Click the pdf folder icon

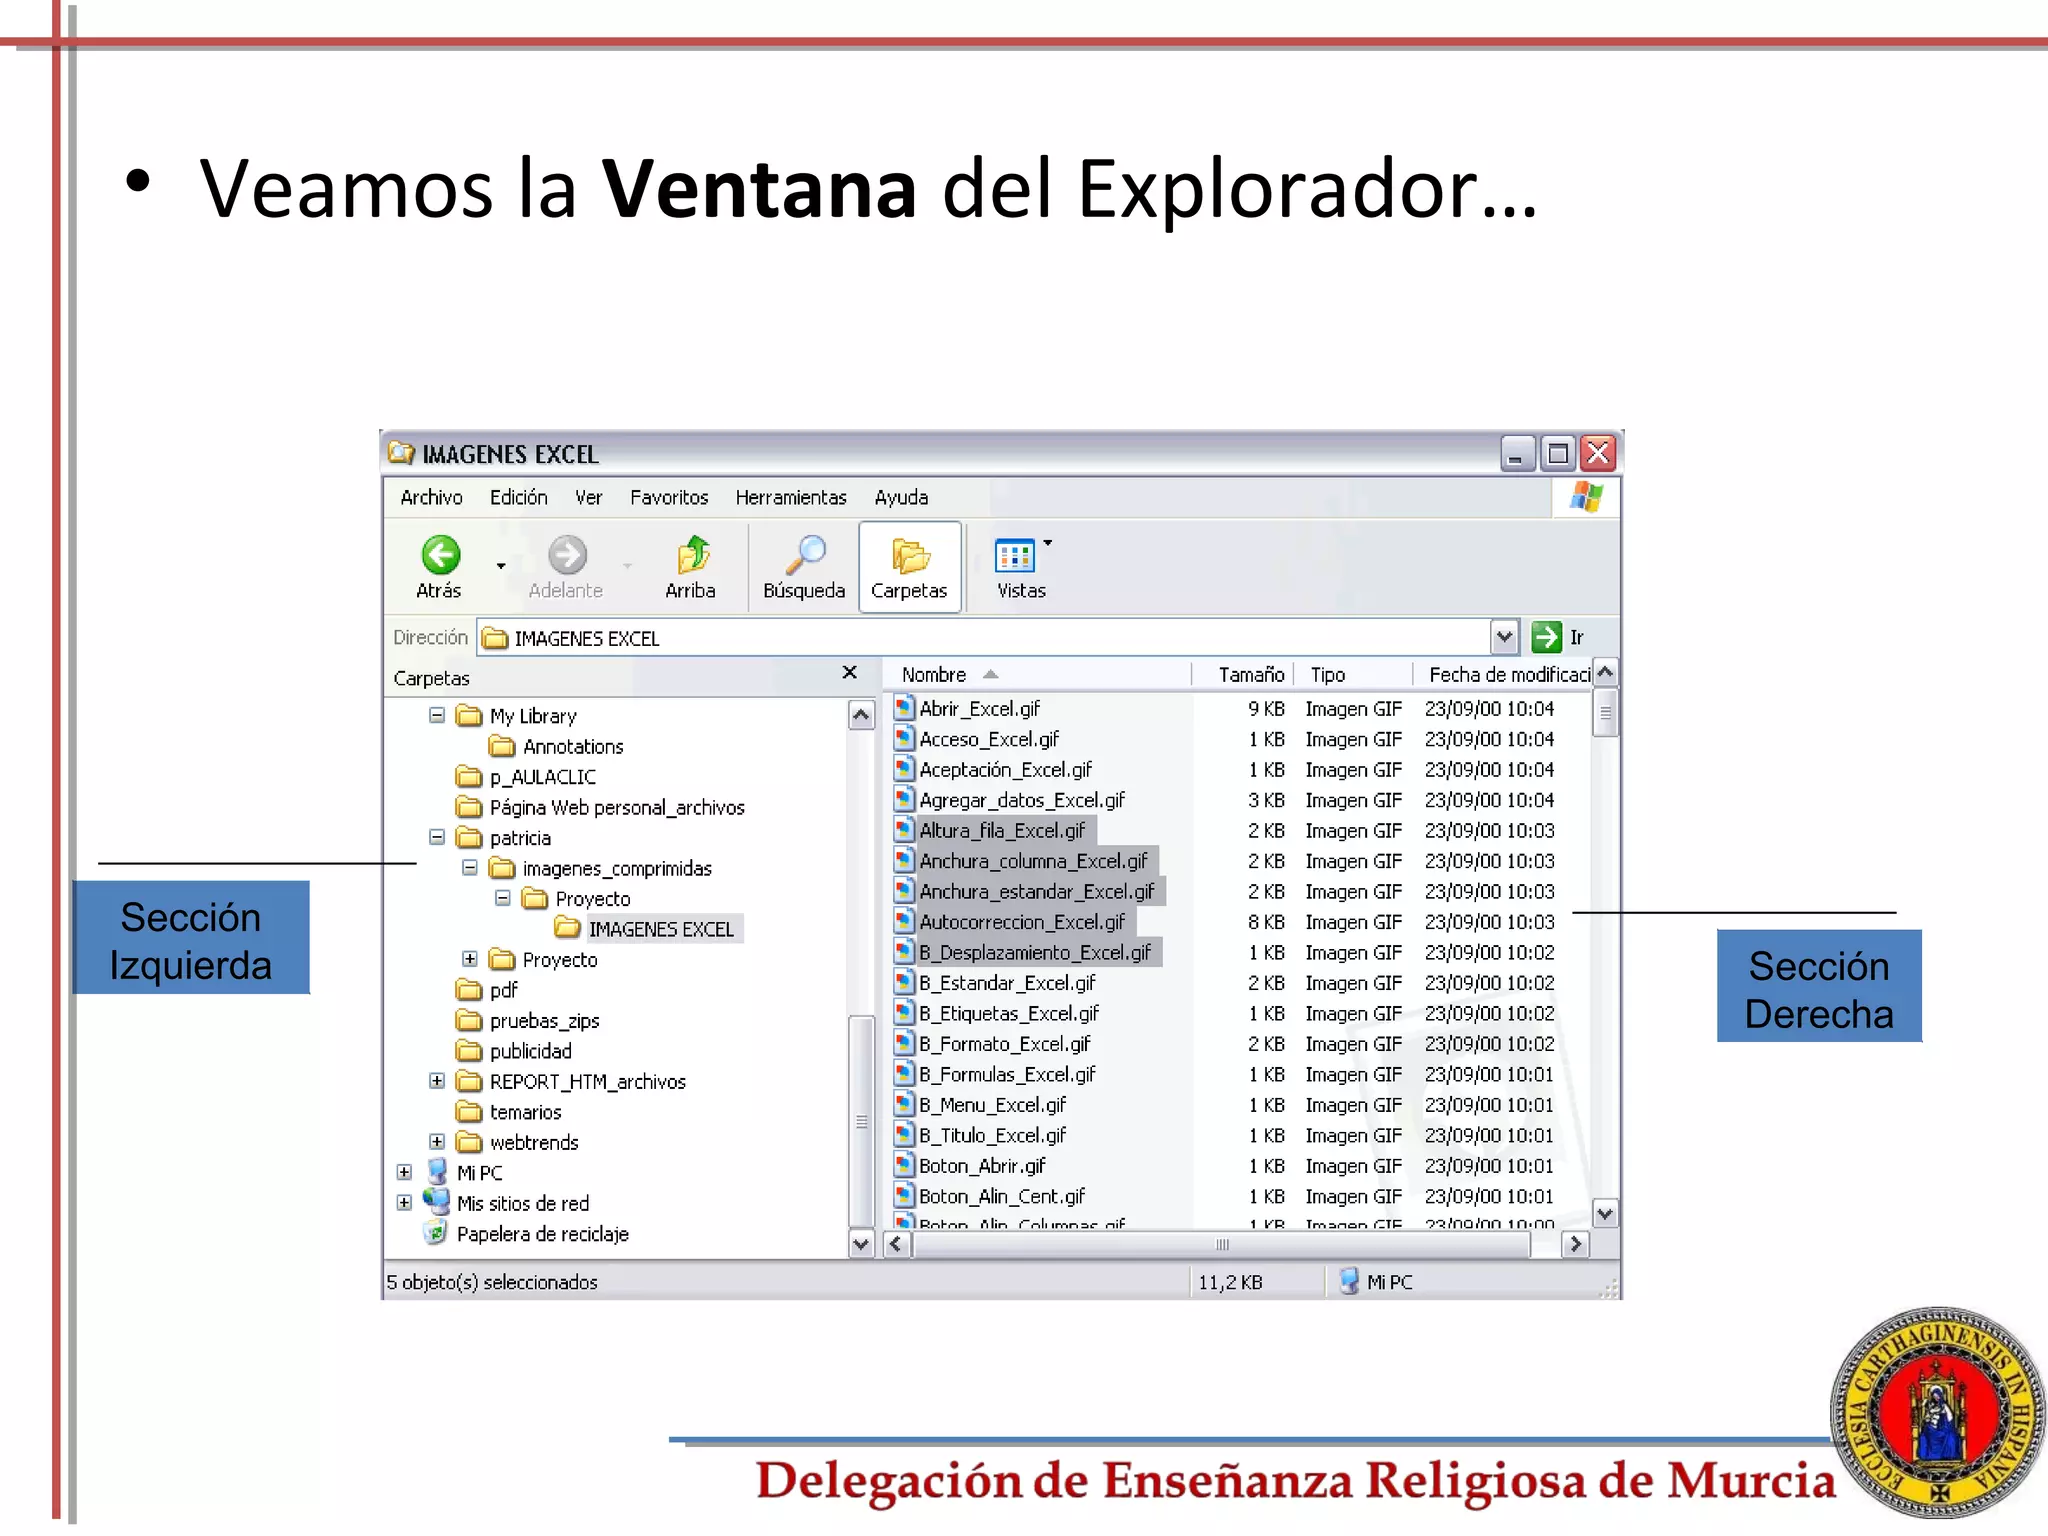tap(469, 990)
